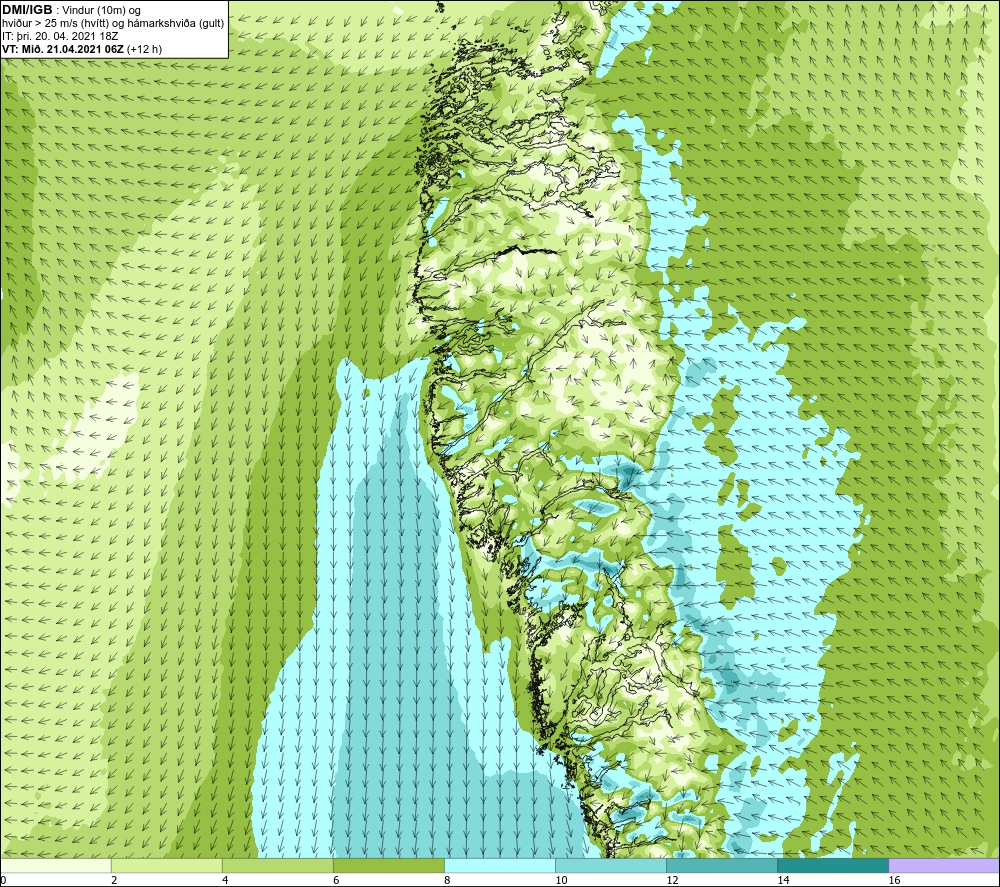Click the 'hviður > 25 m/s (hvítt)' line

click(x=113, y=24)
